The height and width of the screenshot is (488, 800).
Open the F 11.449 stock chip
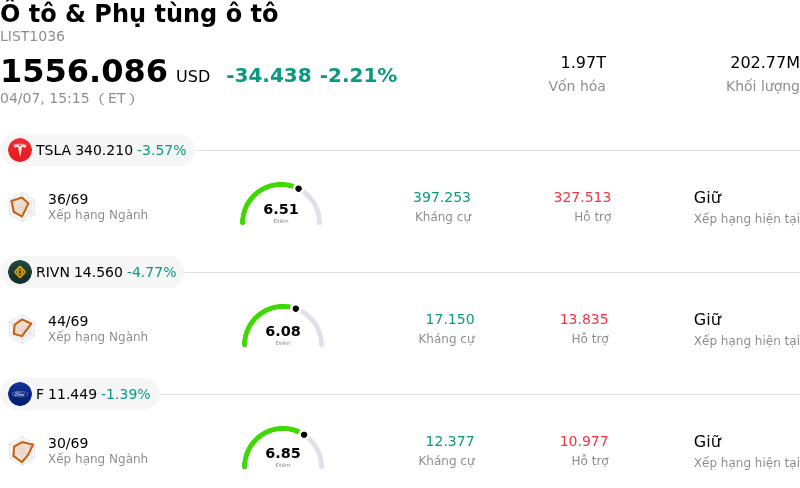click(80, 394)
